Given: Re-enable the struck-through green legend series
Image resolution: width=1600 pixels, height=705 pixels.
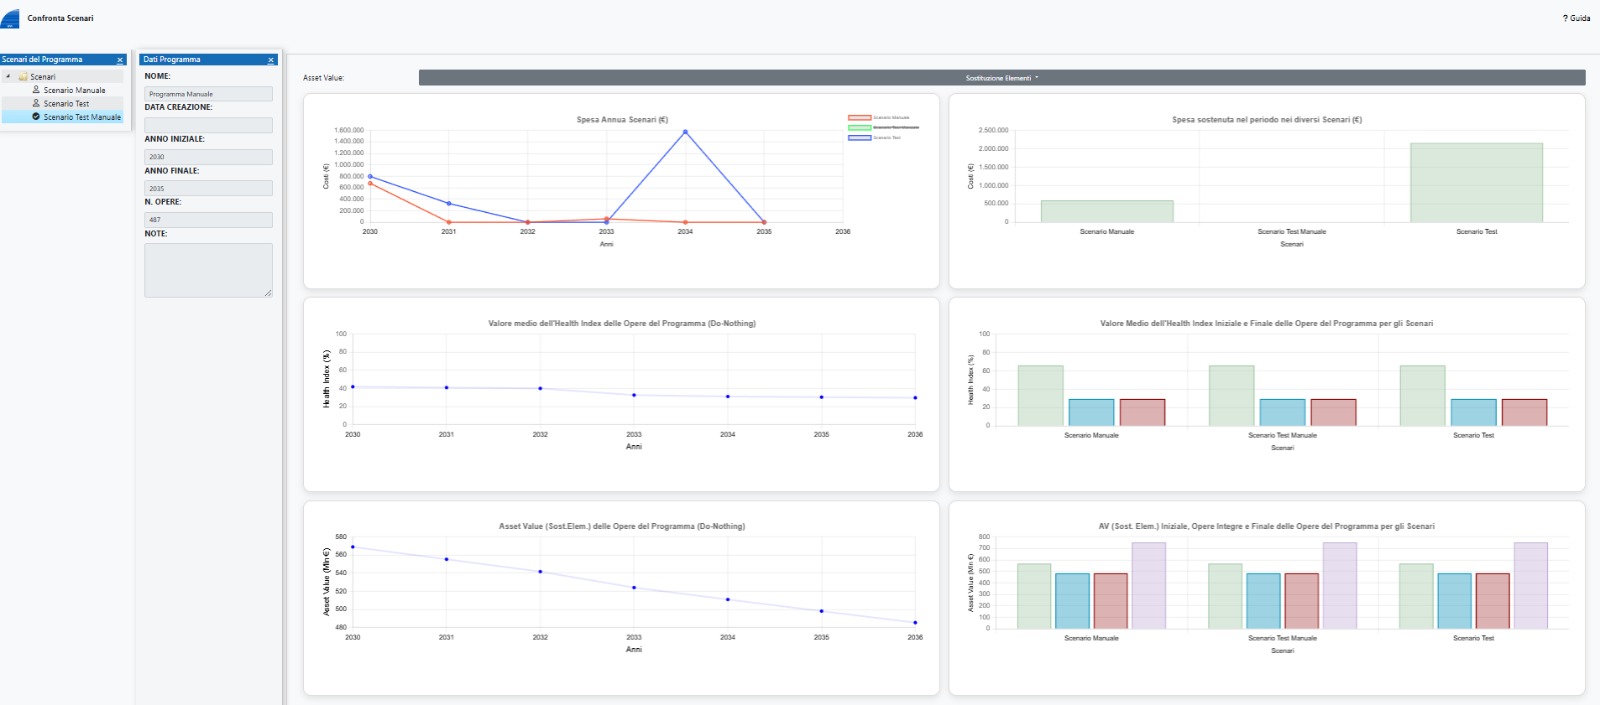Looking at the screenshot, I should [x=859, y=128].
